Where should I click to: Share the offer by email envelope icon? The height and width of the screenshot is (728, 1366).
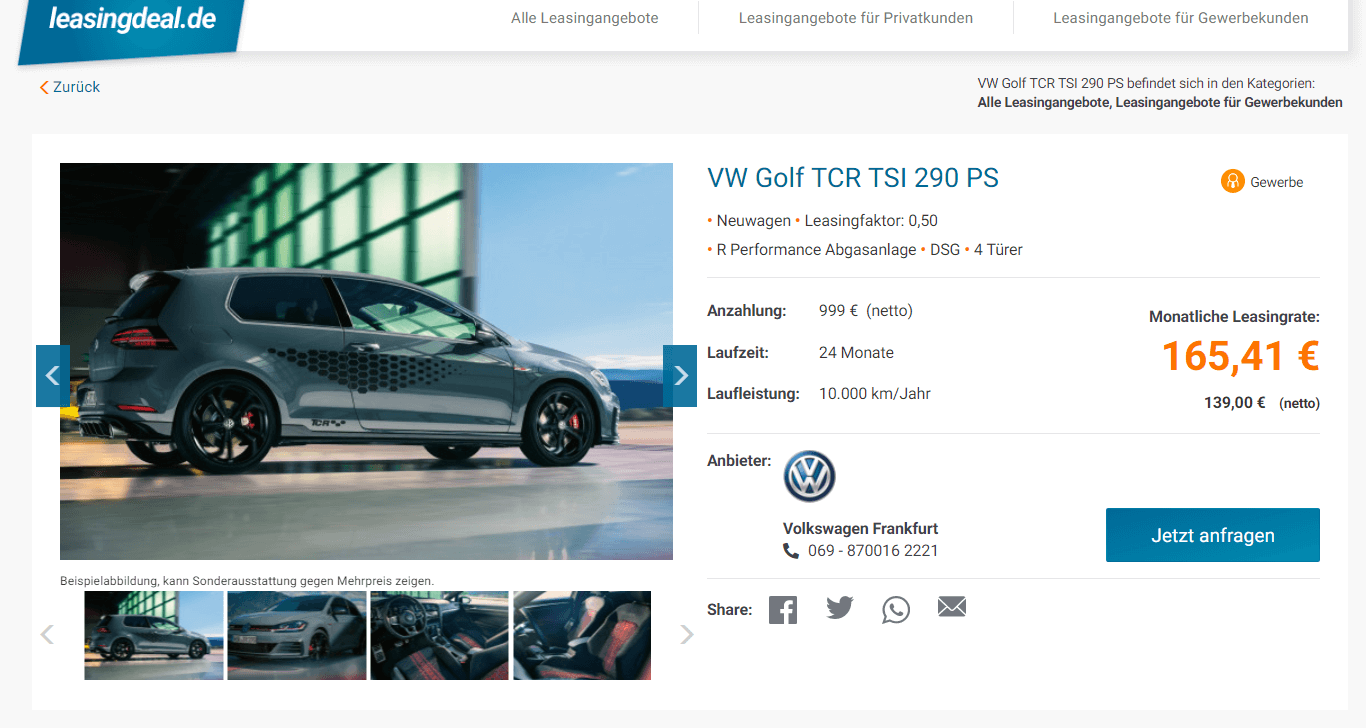(x=952, y=606)
